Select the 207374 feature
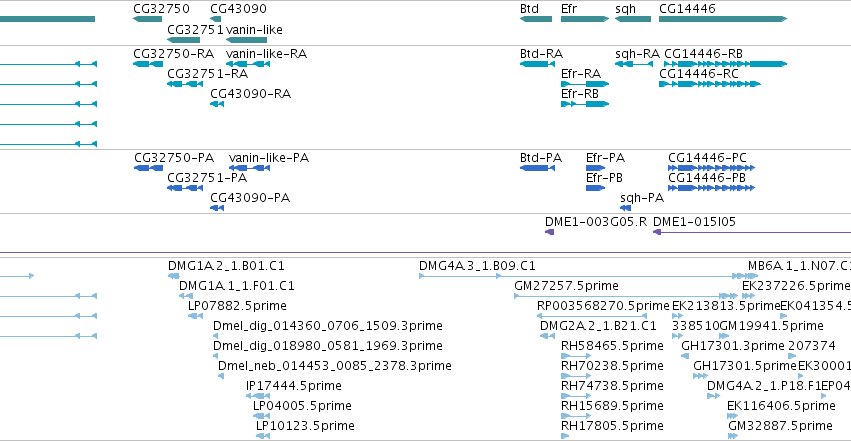This screenshot has height=441, width=851. point(792,356)
